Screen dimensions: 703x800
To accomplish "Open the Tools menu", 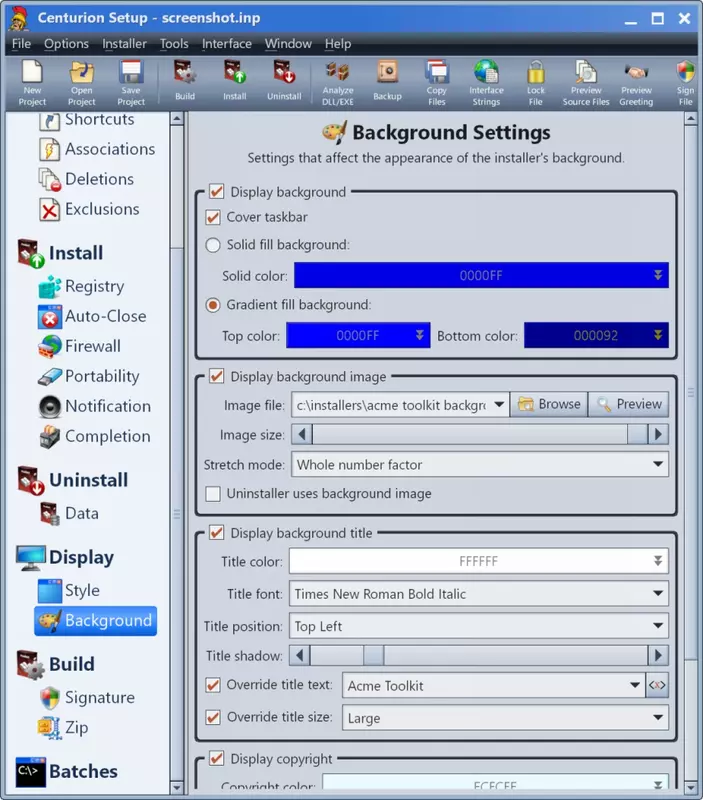I will [174, 44].
